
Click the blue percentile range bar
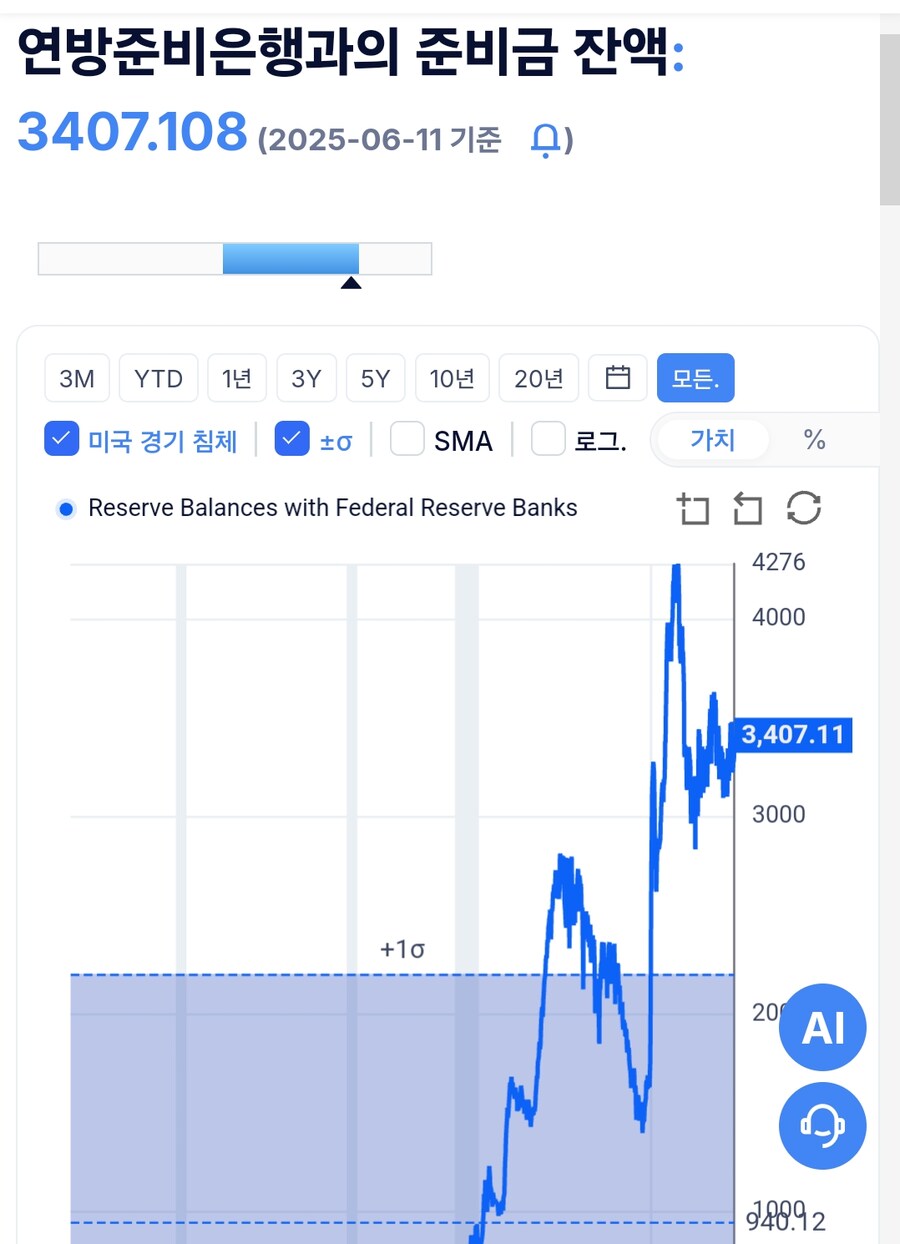(290, 258)
